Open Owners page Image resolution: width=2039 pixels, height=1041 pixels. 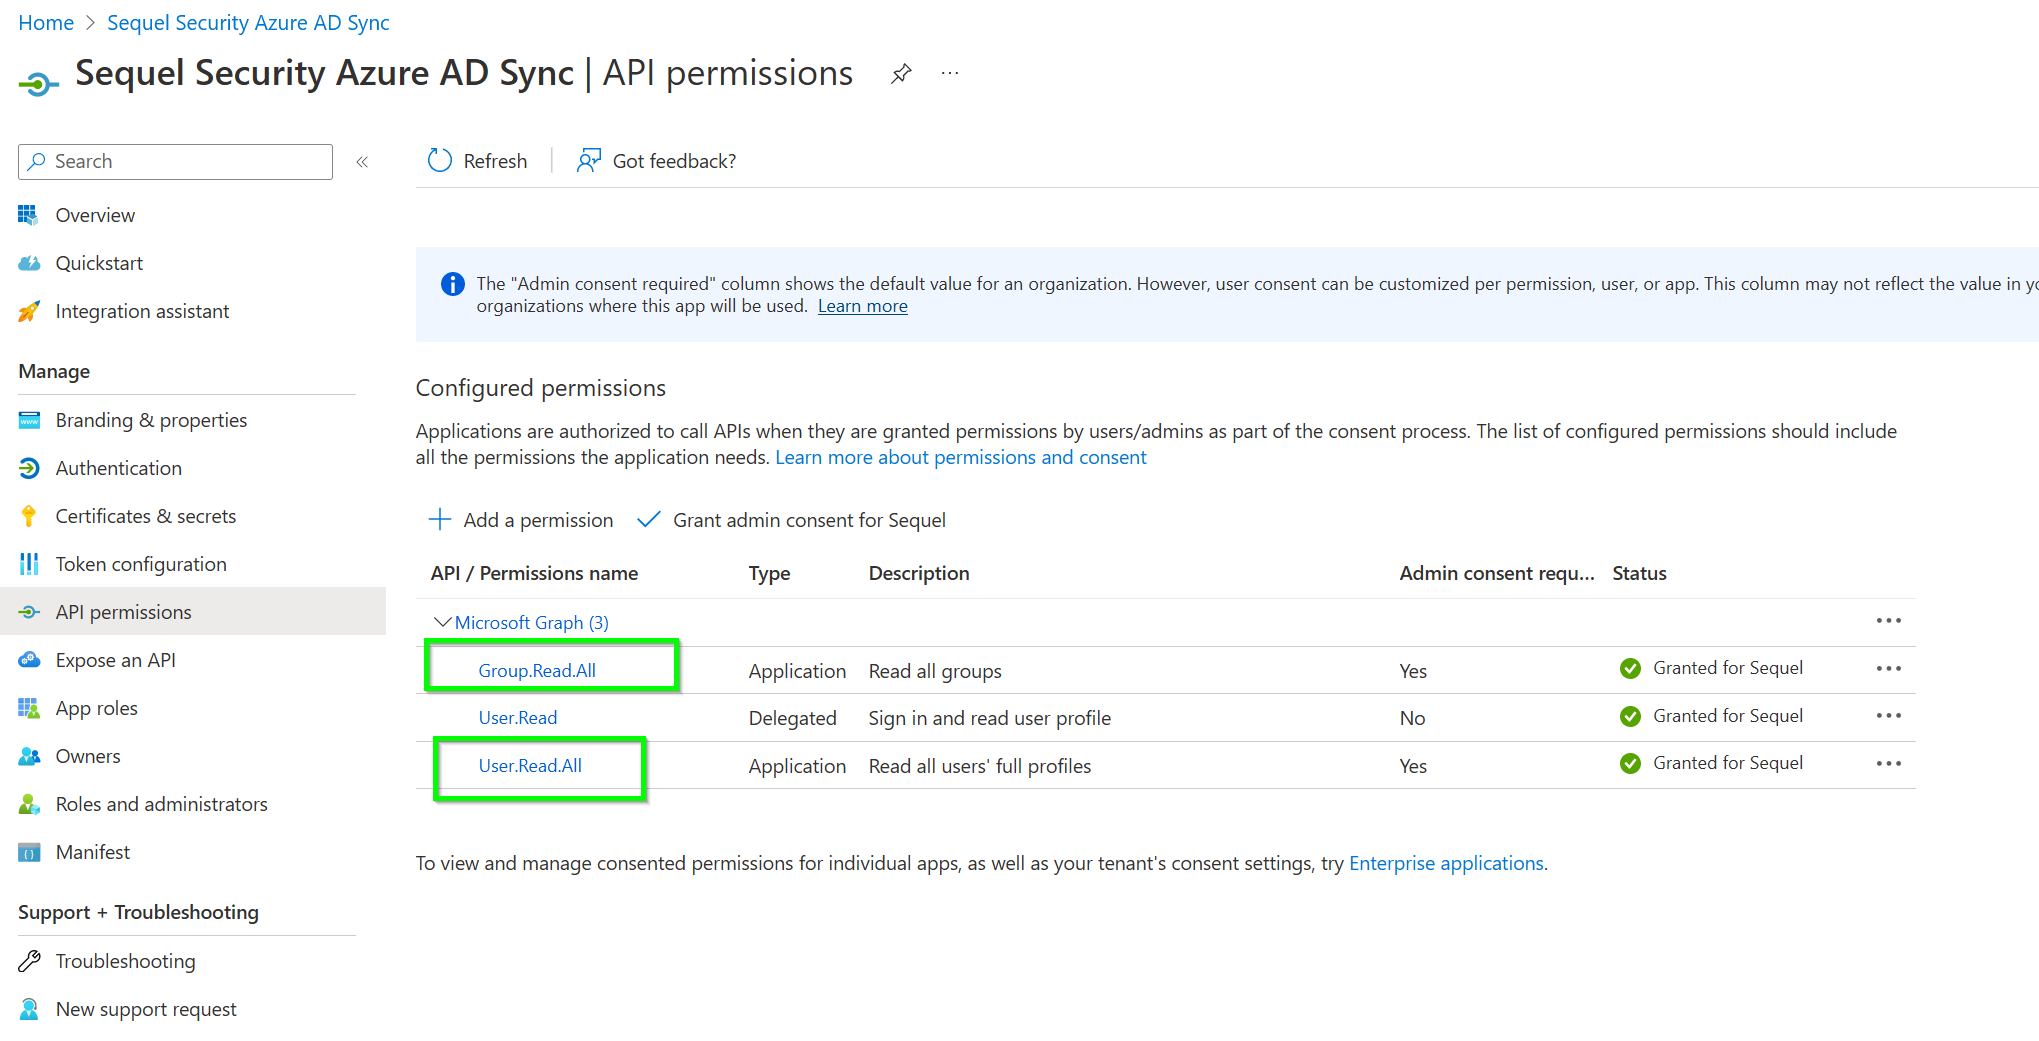tap(88, 756)
